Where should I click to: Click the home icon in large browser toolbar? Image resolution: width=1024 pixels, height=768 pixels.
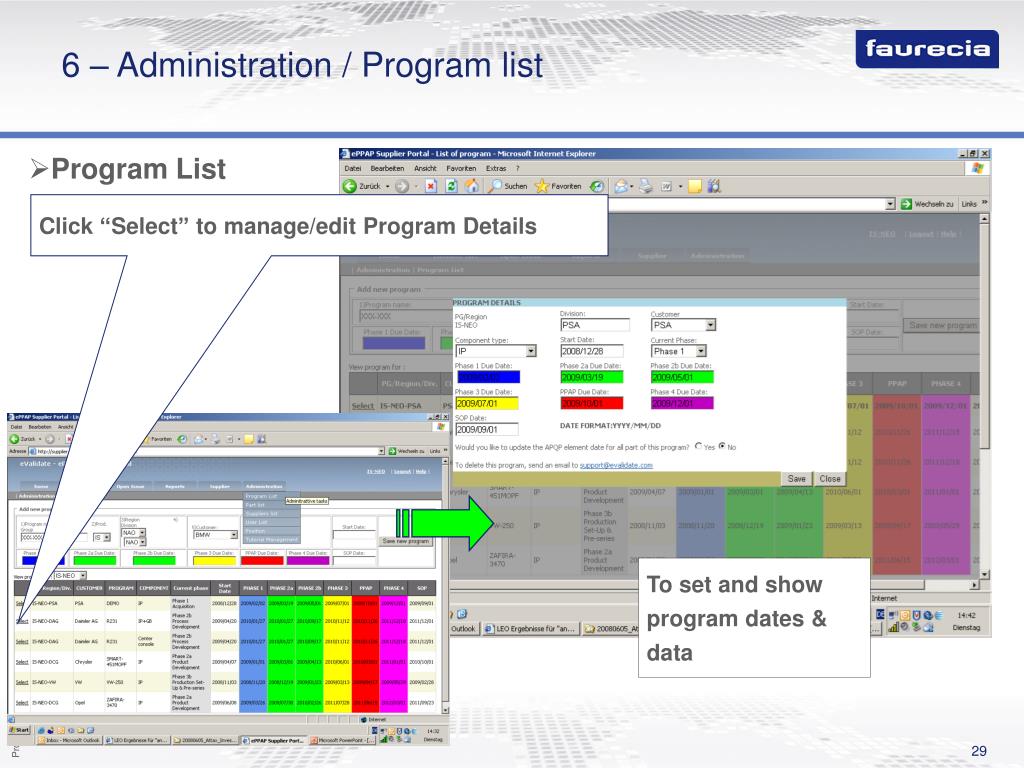[x=472, y=186]
